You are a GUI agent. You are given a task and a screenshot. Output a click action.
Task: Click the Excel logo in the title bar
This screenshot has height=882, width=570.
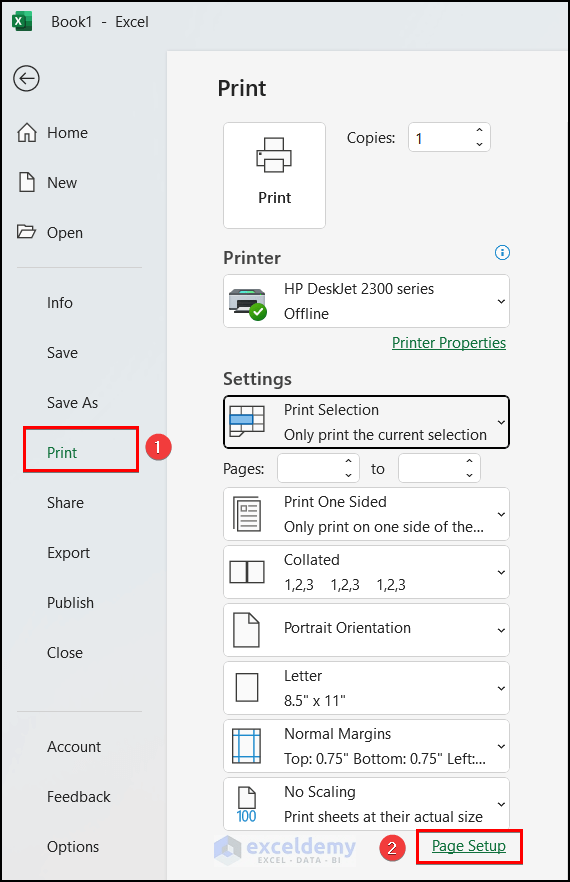(x=21, y=21)
